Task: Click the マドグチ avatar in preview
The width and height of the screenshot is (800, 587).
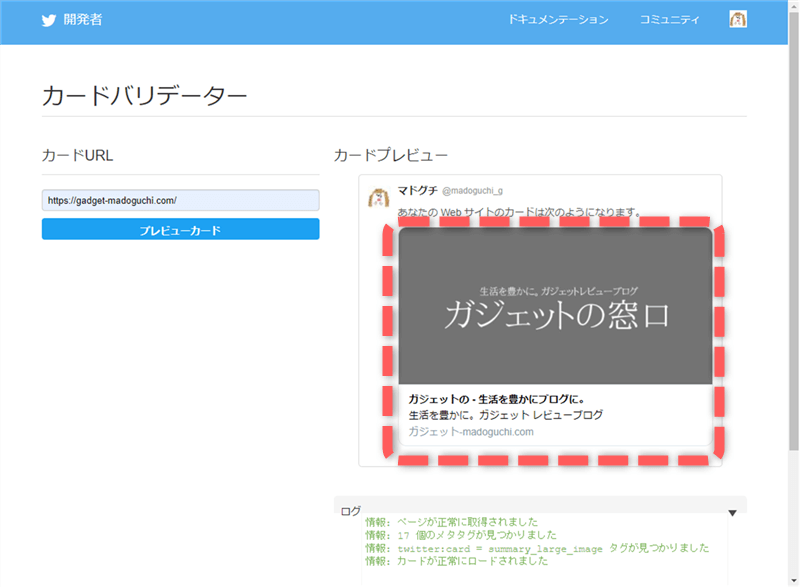Action: coord(379,197)
